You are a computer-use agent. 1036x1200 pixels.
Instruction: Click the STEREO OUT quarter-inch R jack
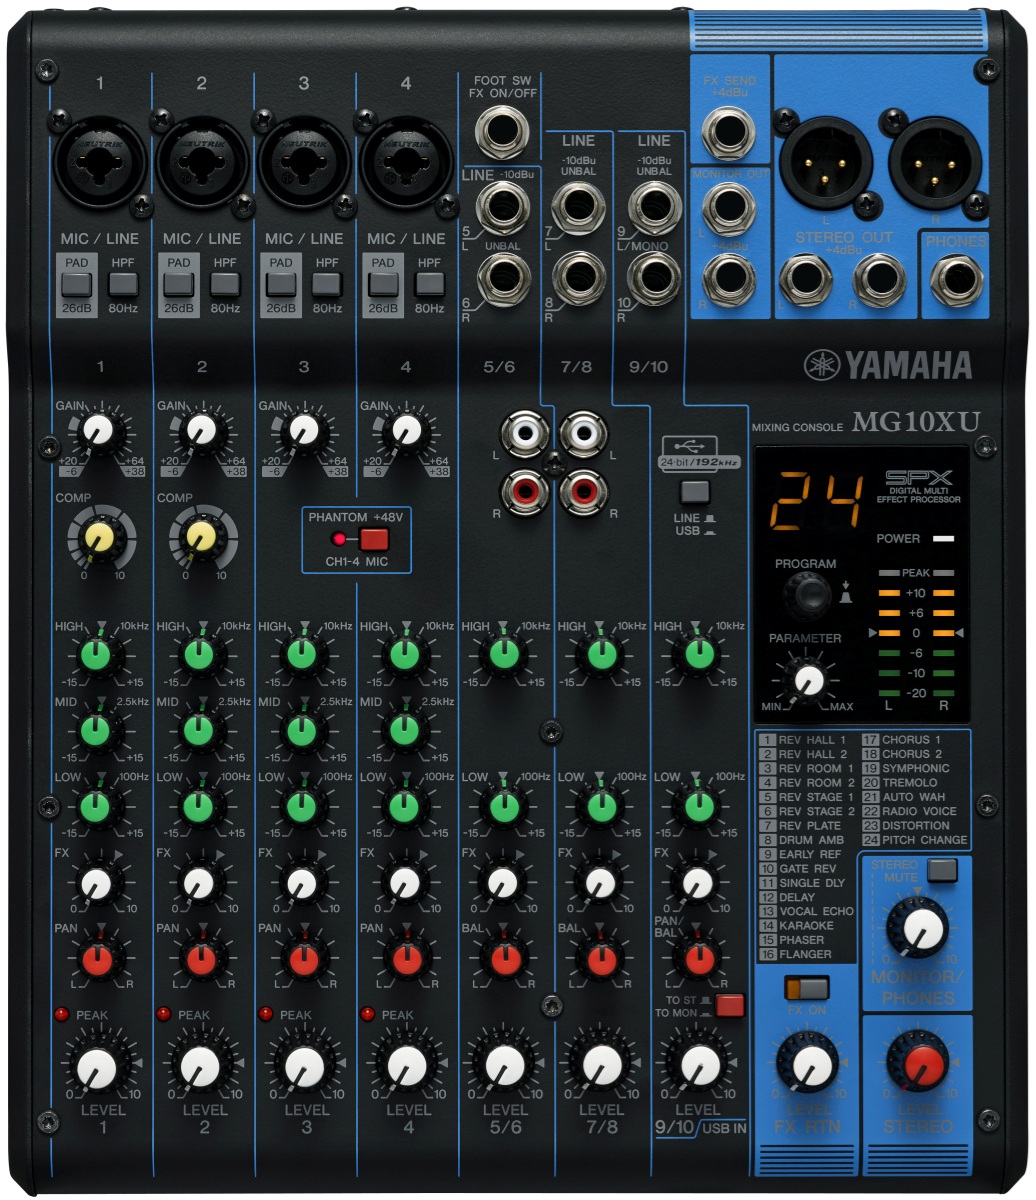pyautogui.click(x=881, y=279)
